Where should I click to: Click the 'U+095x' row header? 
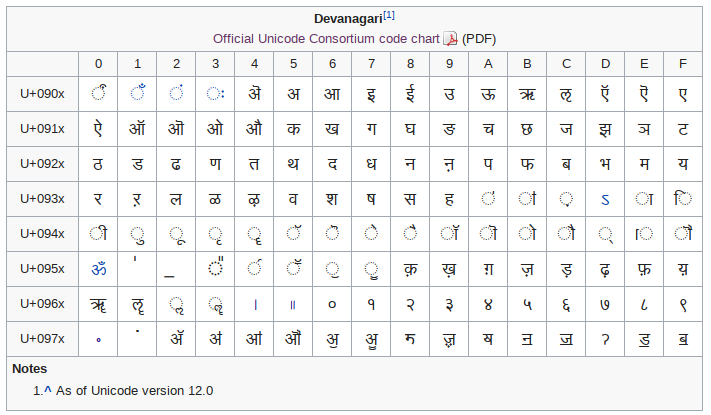pos(42,269)
